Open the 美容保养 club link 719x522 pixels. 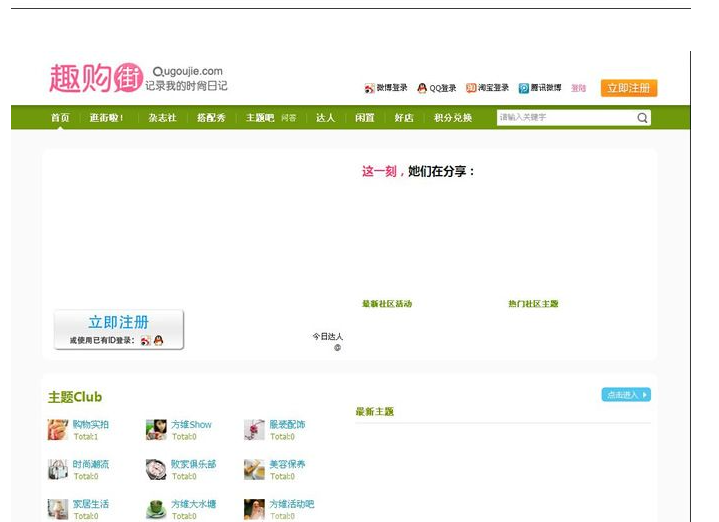tap(287, 464)
